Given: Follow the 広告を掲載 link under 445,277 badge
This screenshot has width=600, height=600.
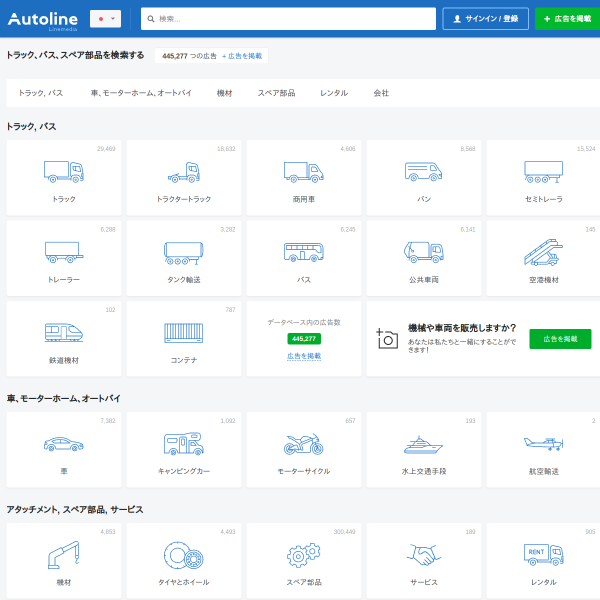Looking at the screenshot, I should 304,356.
